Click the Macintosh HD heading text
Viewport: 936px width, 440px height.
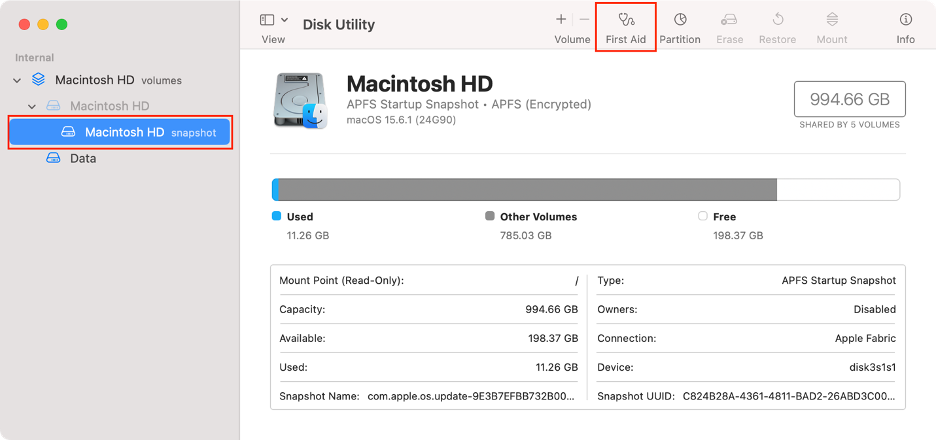(420, 83)
